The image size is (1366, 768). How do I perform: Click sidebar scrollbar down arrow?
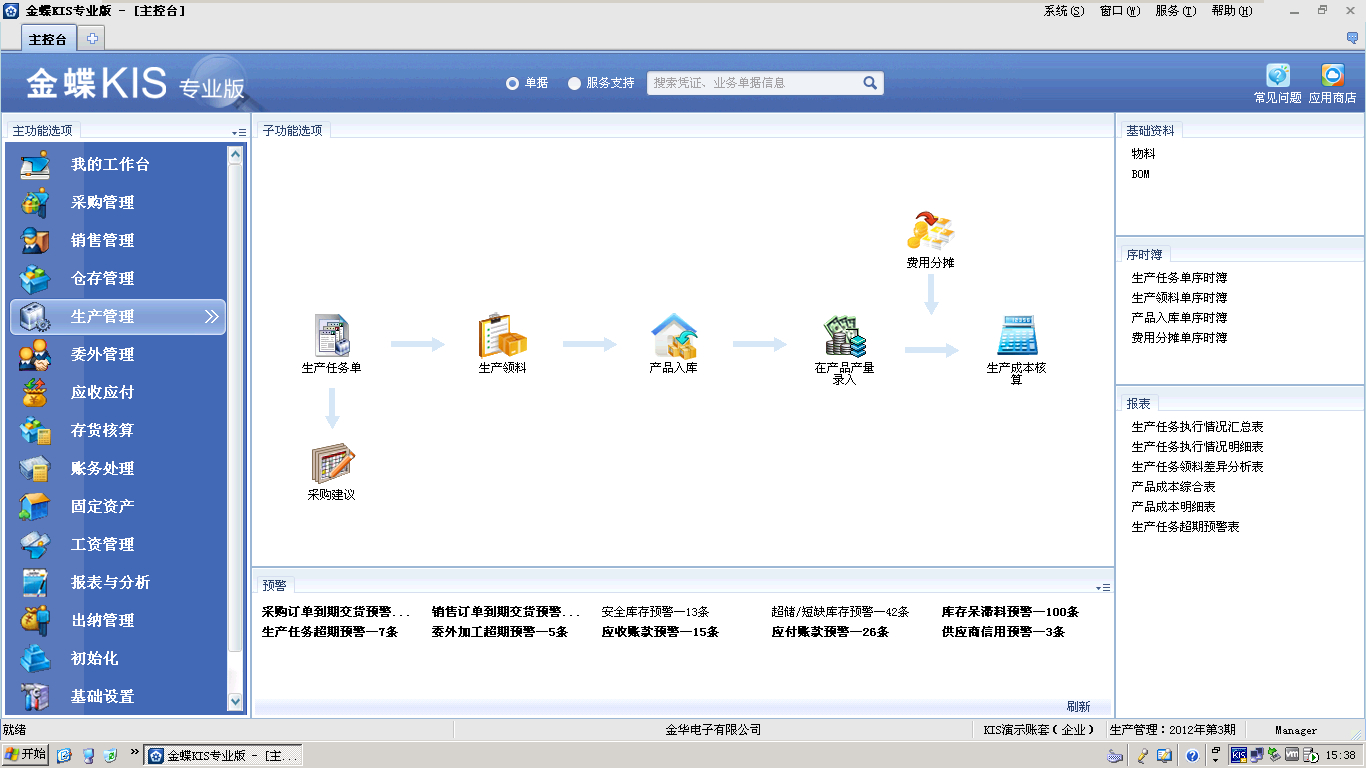click(x=236, y=703)
